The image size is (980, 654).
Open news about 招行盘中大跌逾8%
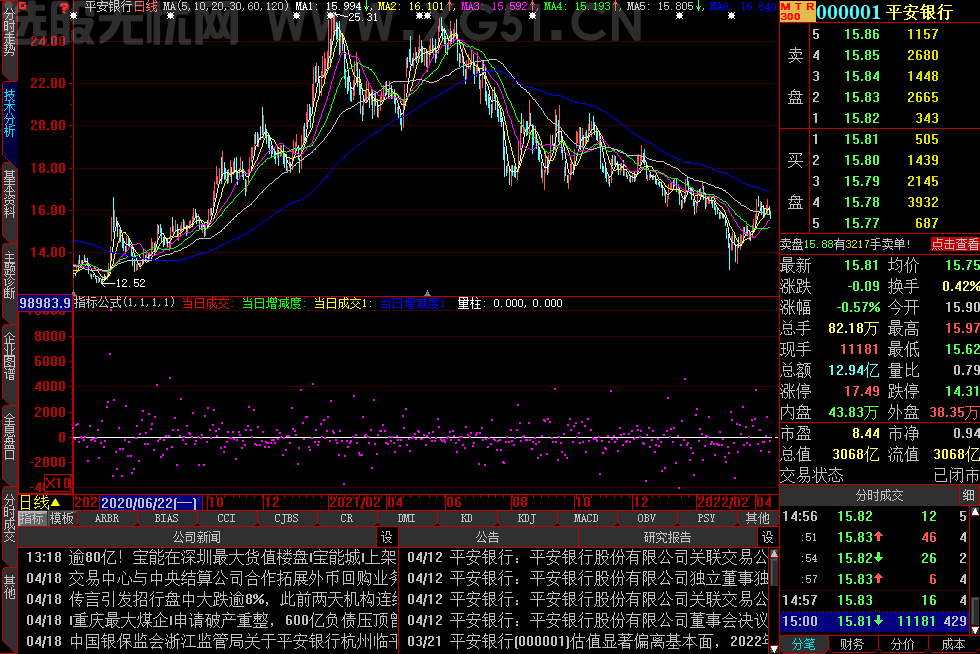(x=211, y=600)
